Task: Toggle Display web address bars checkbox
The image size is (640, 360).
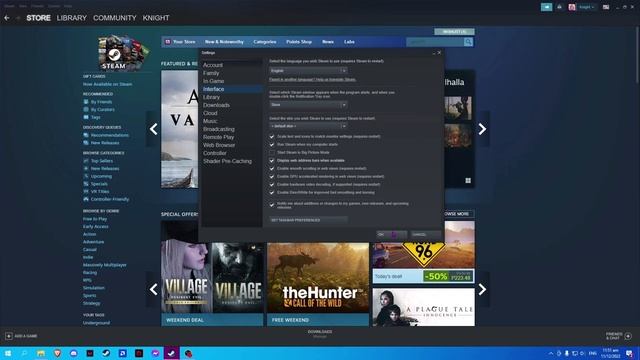Action: (x=272, y=160)
